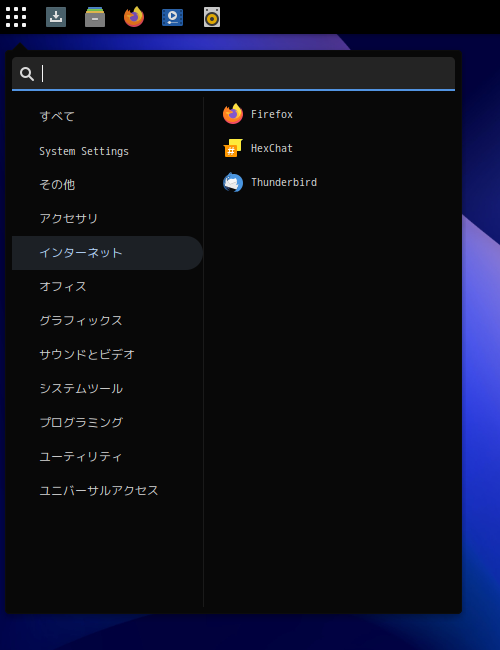This screenshot has height=650, width=500.
Task: Focus the application search field
Action: (x=233, y=74)
